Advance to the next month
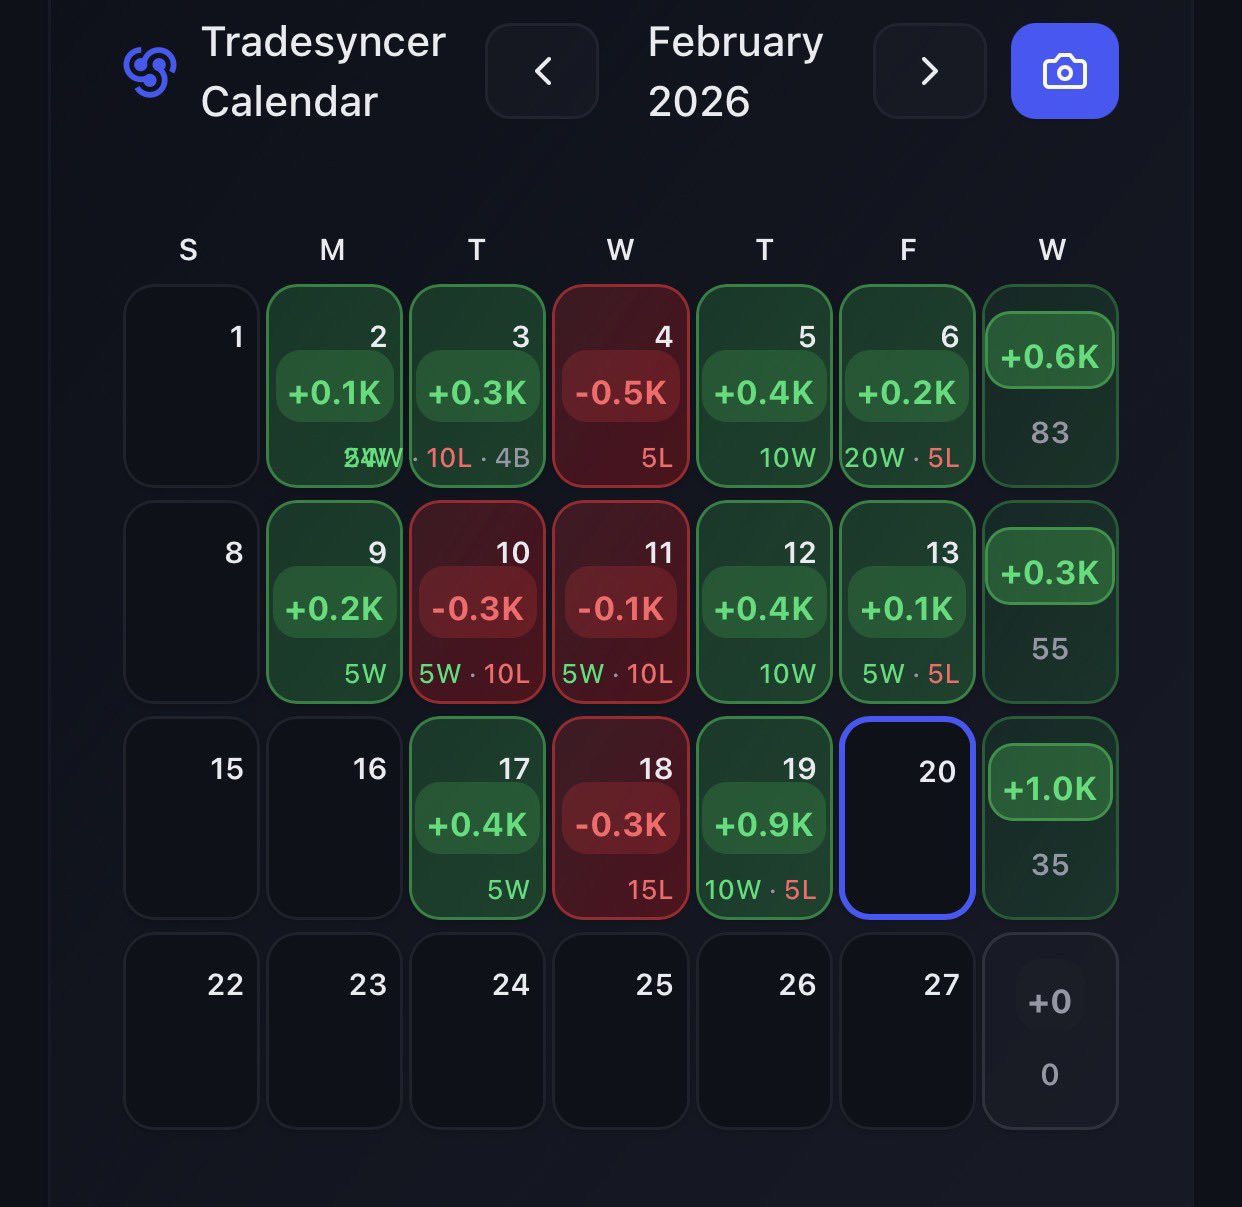 [x=929, y=71]
